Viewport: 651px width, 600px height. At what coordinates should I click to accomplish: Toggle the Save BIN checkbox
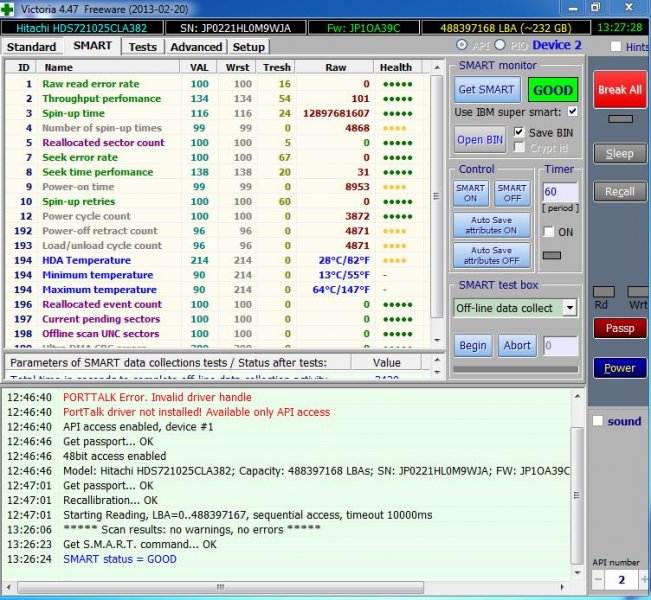[x=519, y=132]
